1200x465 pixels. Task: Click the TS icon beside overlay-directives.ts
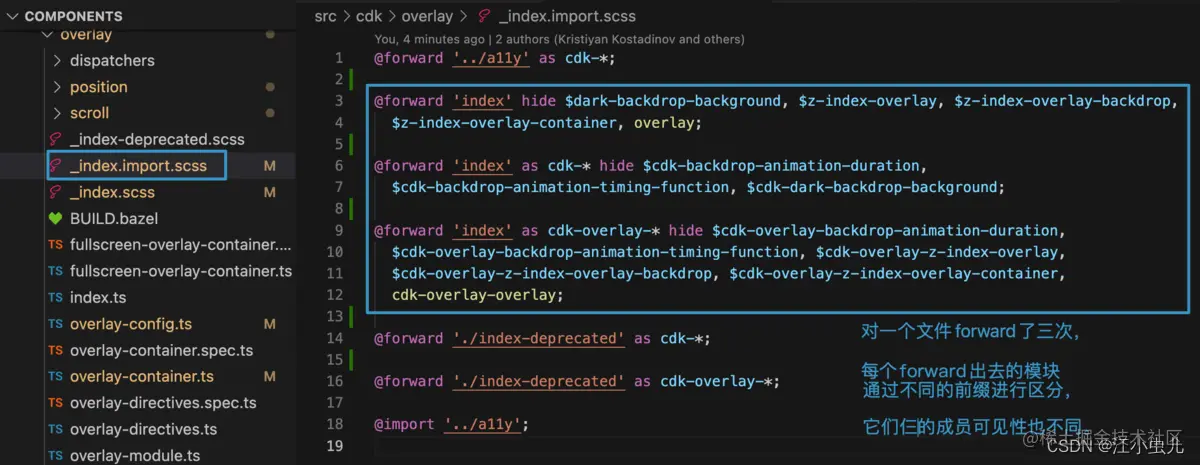(56, 429)
